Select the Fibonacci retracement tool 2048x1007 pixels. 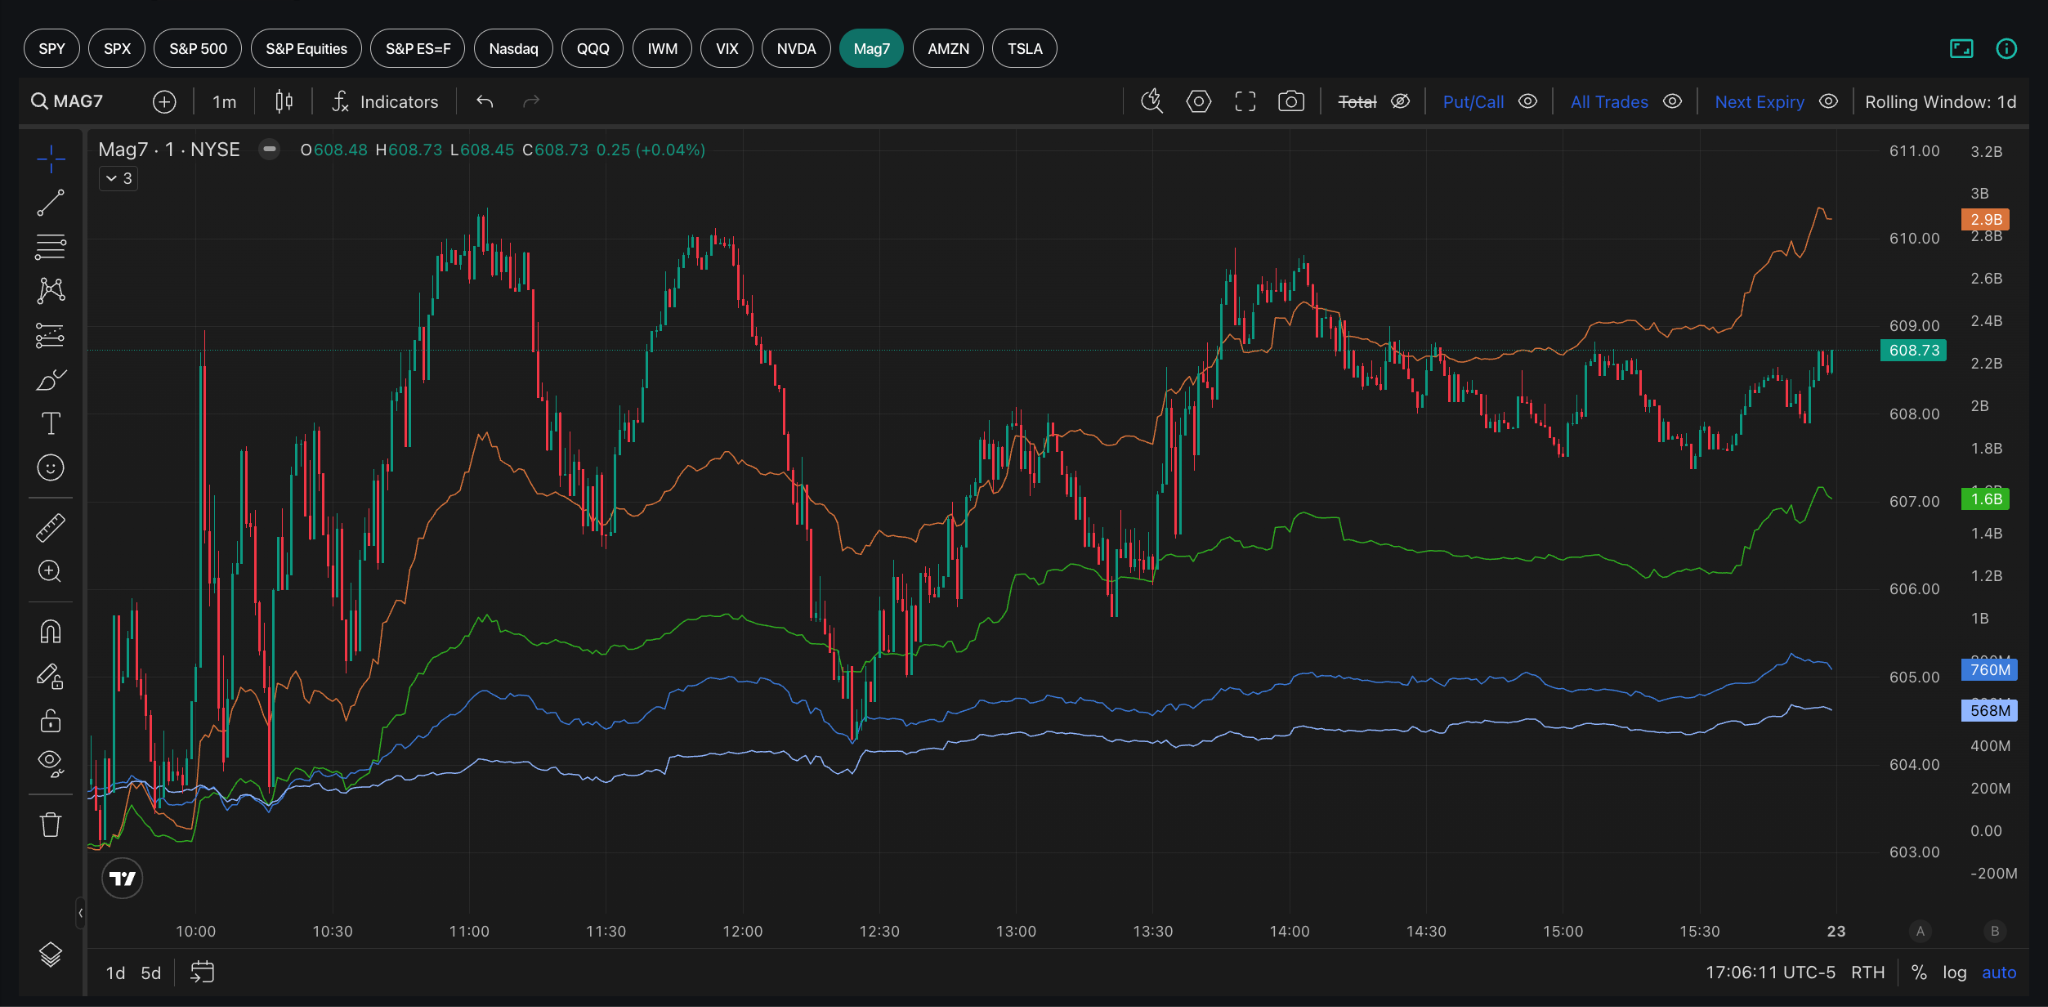click(51, 246)
